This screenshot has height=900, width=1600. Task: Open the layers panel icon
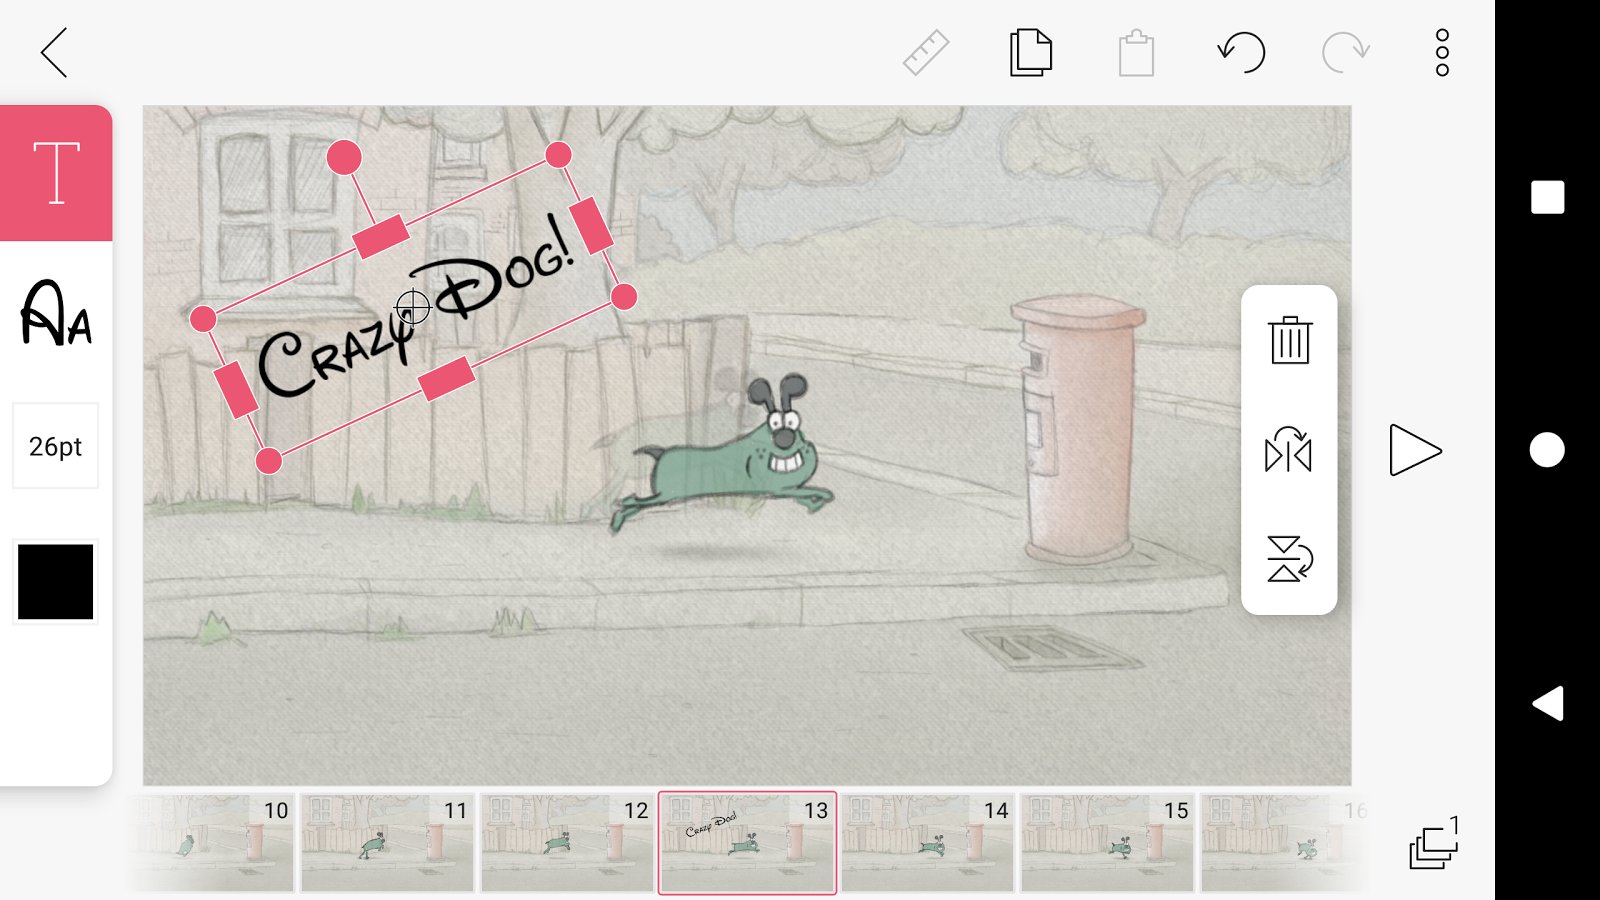(x=1434, y=842)
